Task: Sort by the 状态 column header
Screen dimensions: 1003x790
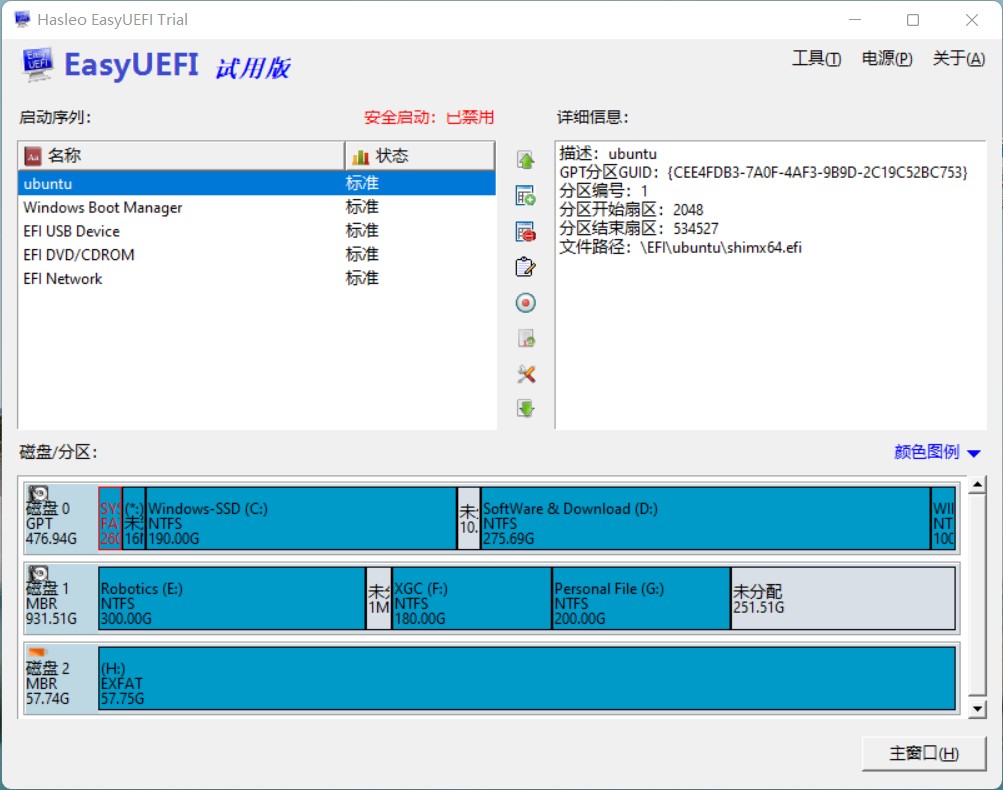Action: [420, 155]
